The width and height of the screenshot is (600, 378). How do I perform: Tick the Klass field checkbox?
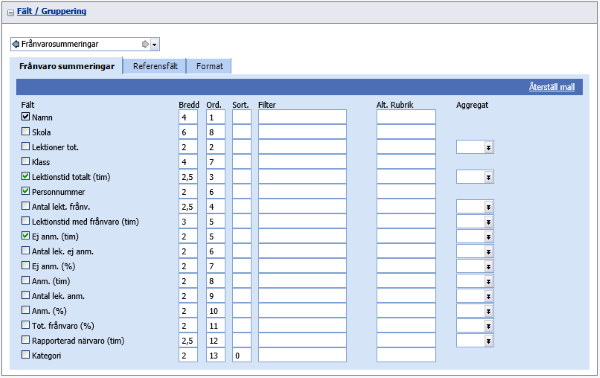tap(25, 161)
